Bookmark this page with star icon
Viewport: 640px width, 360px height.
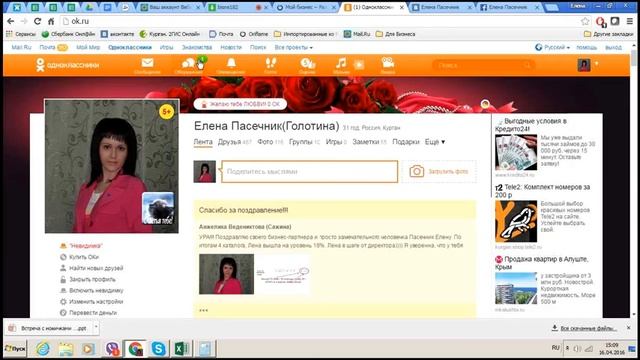click(585, 21)
